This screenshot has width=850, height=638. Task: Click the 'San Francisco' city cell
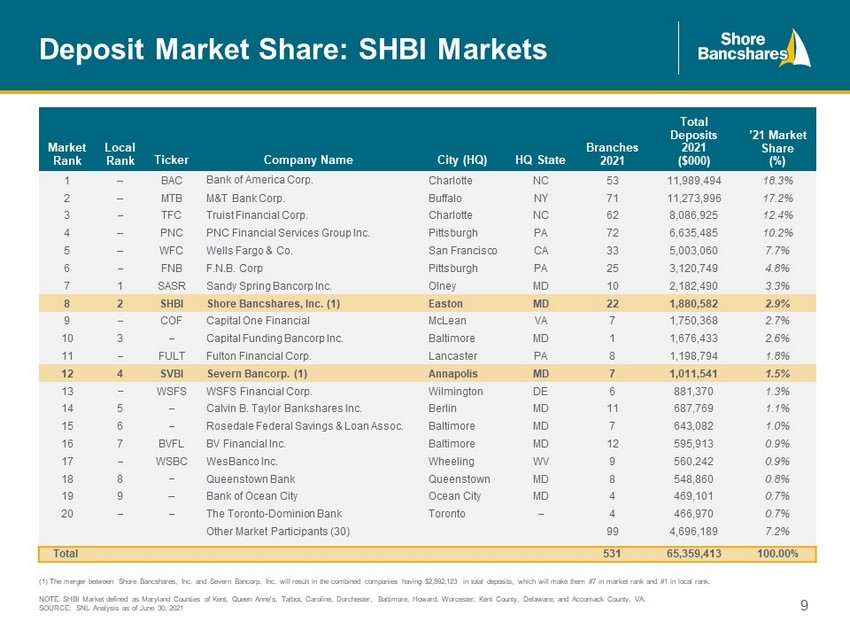(462, 250)
